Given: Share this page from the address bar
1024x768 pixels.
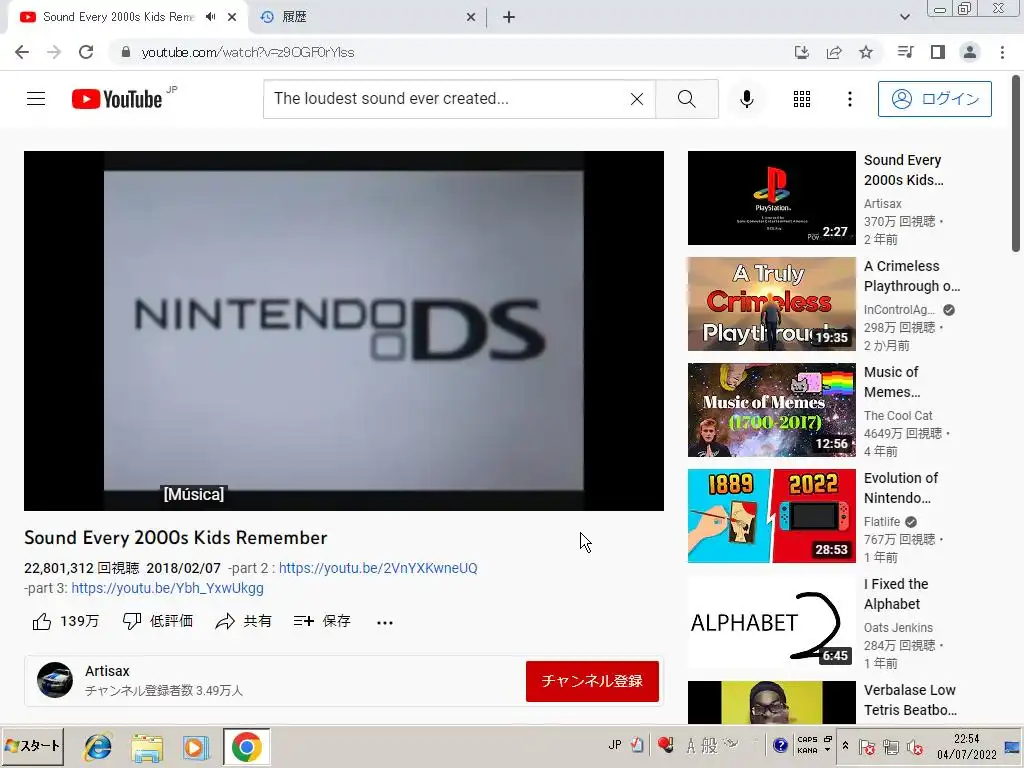Looking at the screenshot, I should coord(834,52).
